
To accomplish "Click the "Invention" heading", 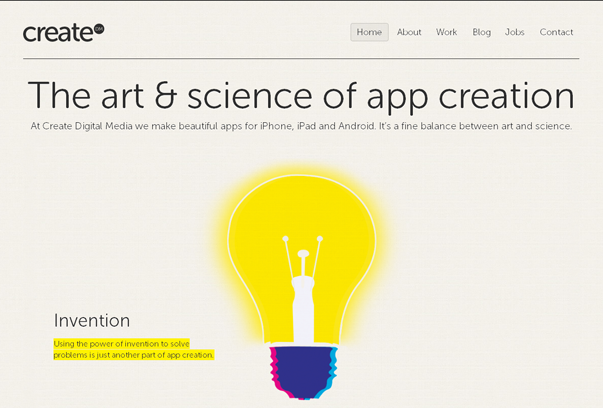I will pos(92,320).
